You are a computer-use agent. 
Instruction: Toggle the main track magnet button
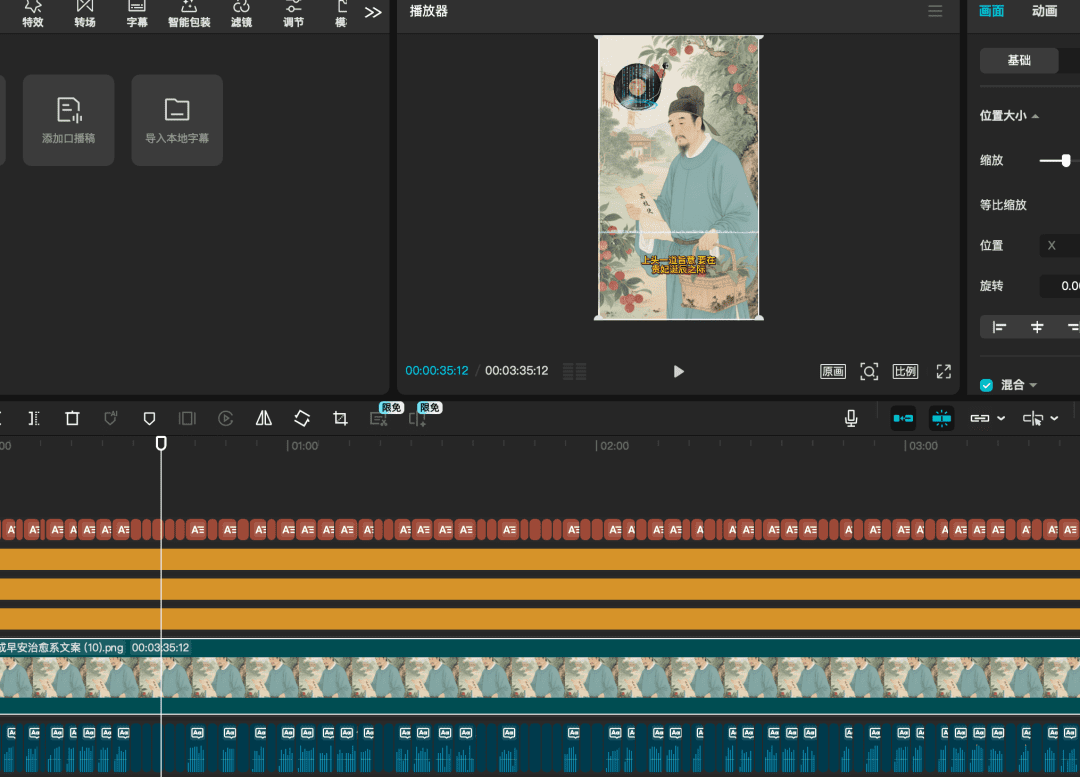pyautogui.click(x=903, y=418)
